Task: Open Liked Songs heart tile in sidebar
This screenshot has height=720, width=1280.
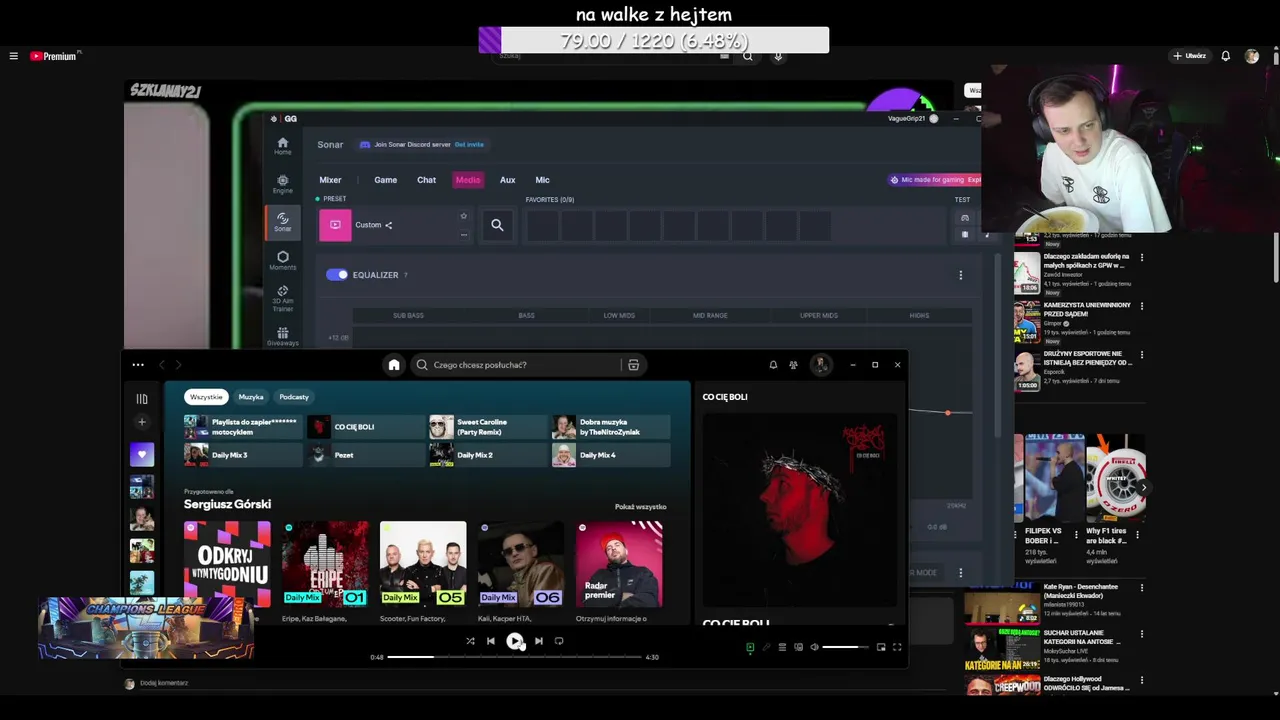Action: click(x=142, y=454)
